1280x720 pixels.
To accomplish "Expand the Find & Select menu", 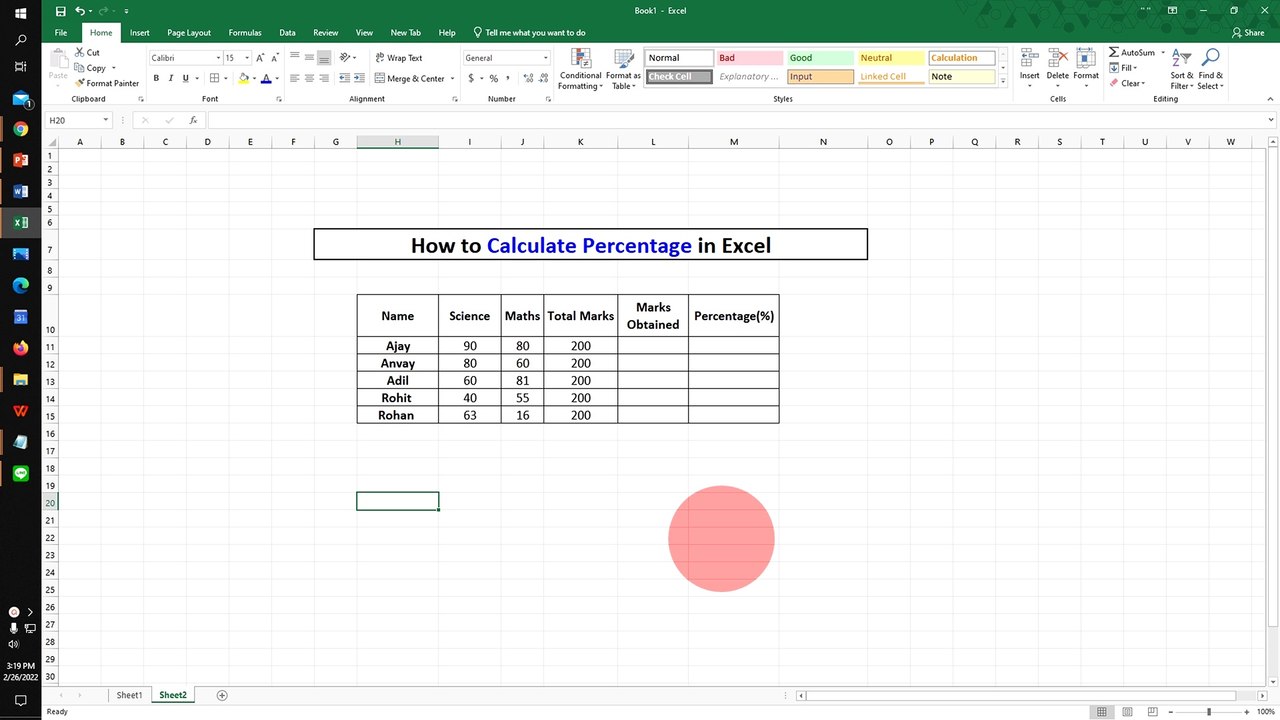I will (1210, 69).
